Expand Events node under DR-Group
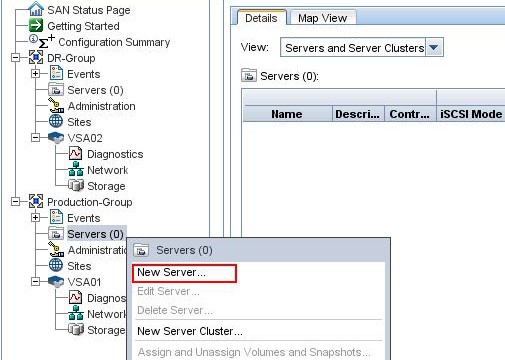The height and width of the screenshot is (360, 505). click(35, 73)
